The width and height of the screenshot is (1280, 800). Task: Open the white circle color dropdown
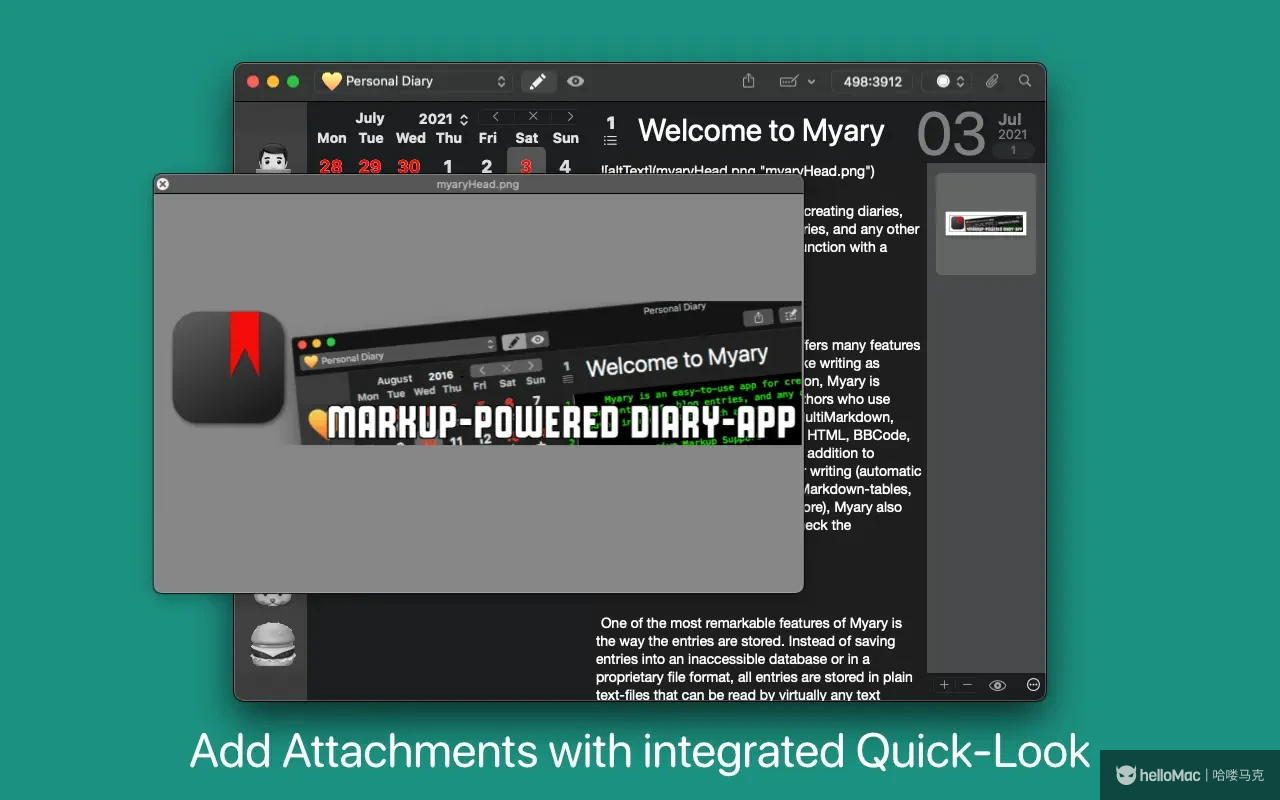[x=949, y=81]
